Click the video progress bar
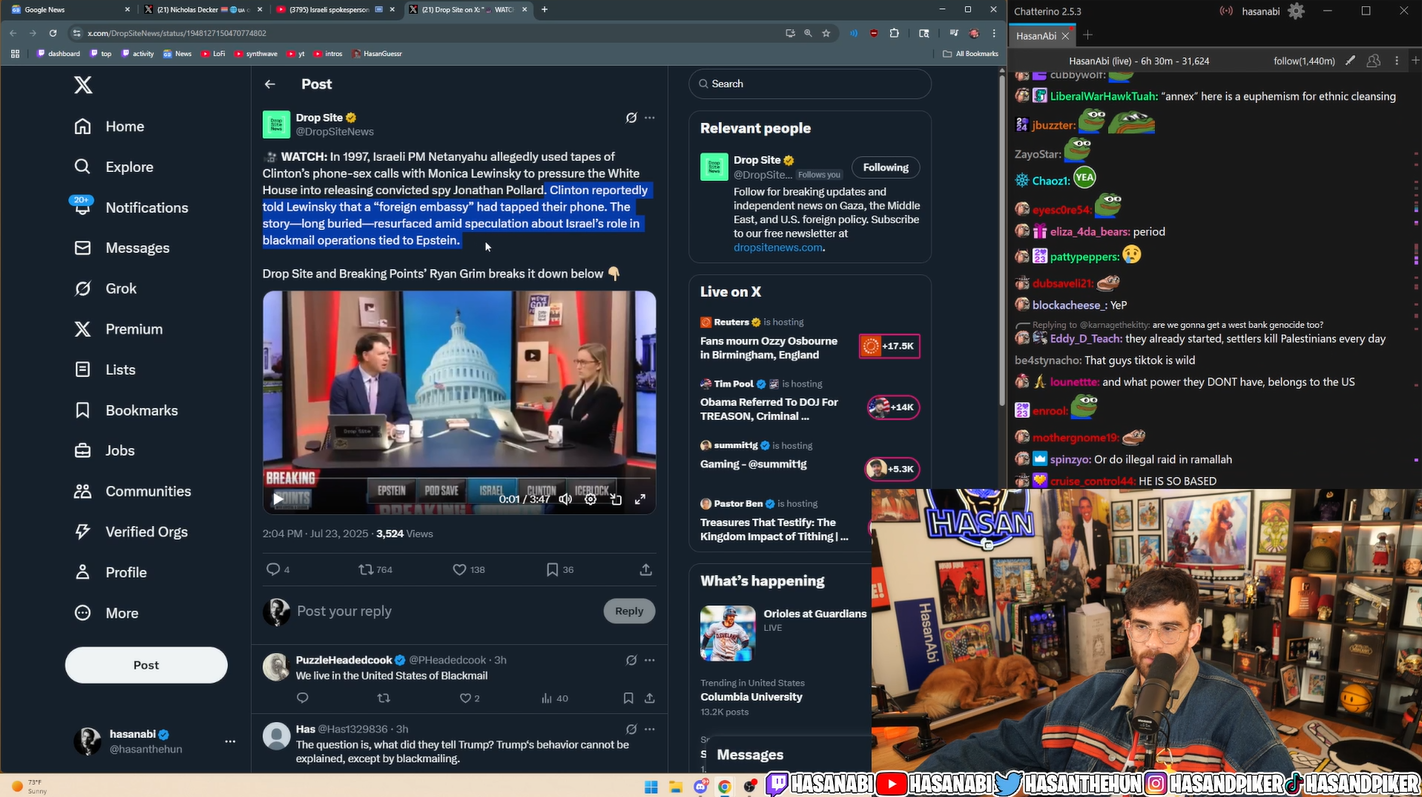The image size is (1422, 797). coord(459,479)
